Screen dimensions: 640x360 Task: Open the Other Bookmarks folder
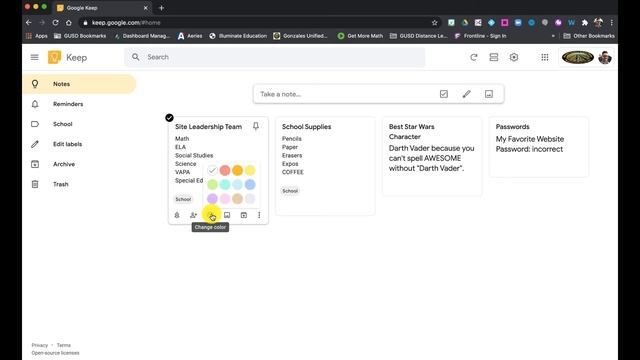(x=589, y=36)
